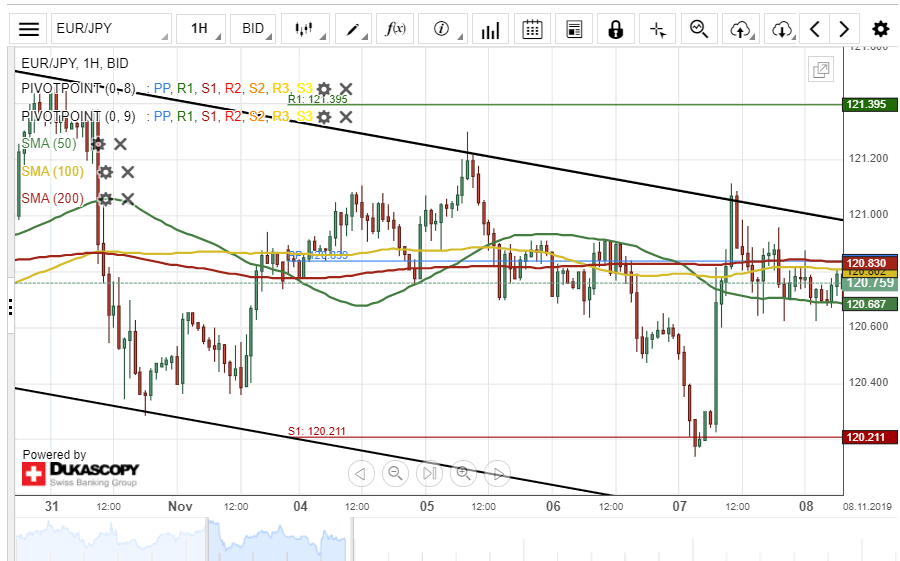Zoom in with overlay plus magnifier
900x561 pixels.
tap(464, 474)
